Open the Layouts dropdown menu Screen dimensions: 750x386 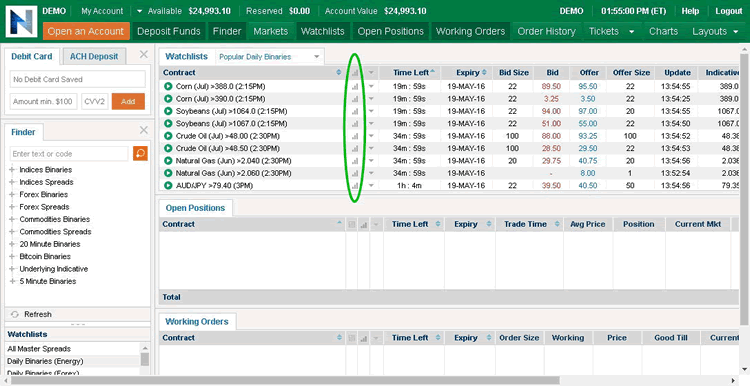tap(715, 32)
